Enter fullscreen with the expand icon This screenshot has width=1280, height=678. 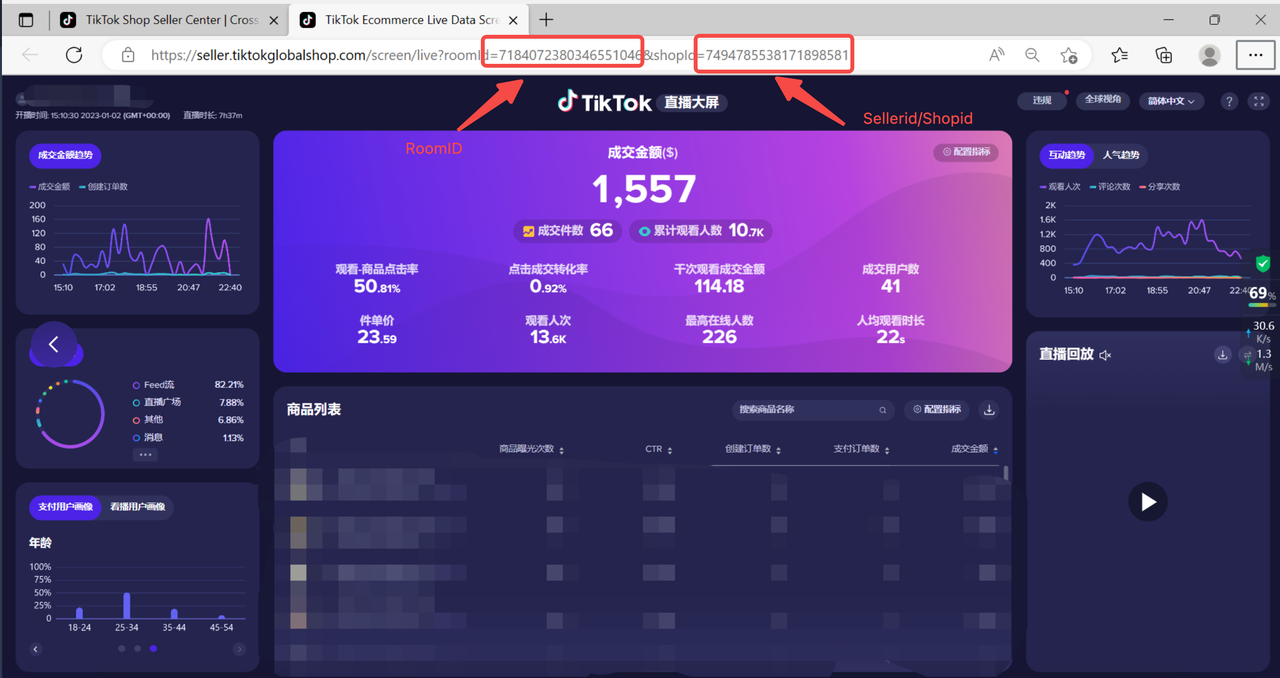(1259, 101)
